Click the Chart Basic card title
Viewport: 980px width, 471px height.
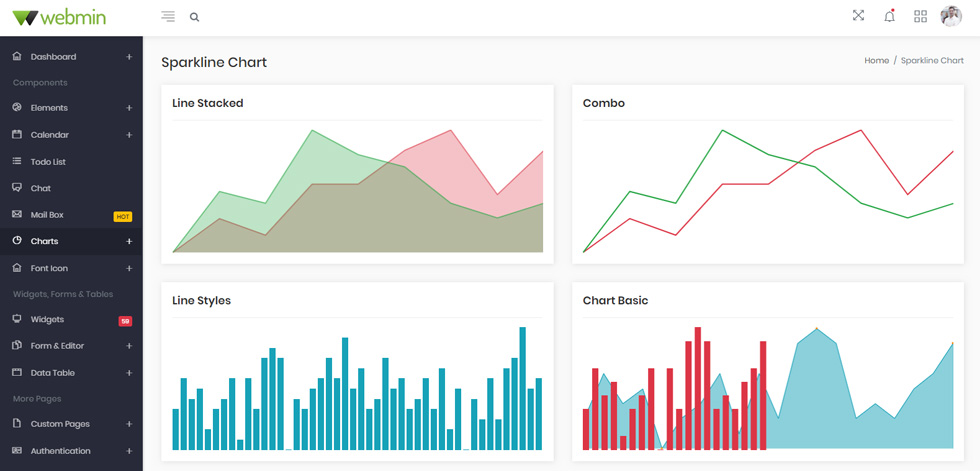coord(615,300)
